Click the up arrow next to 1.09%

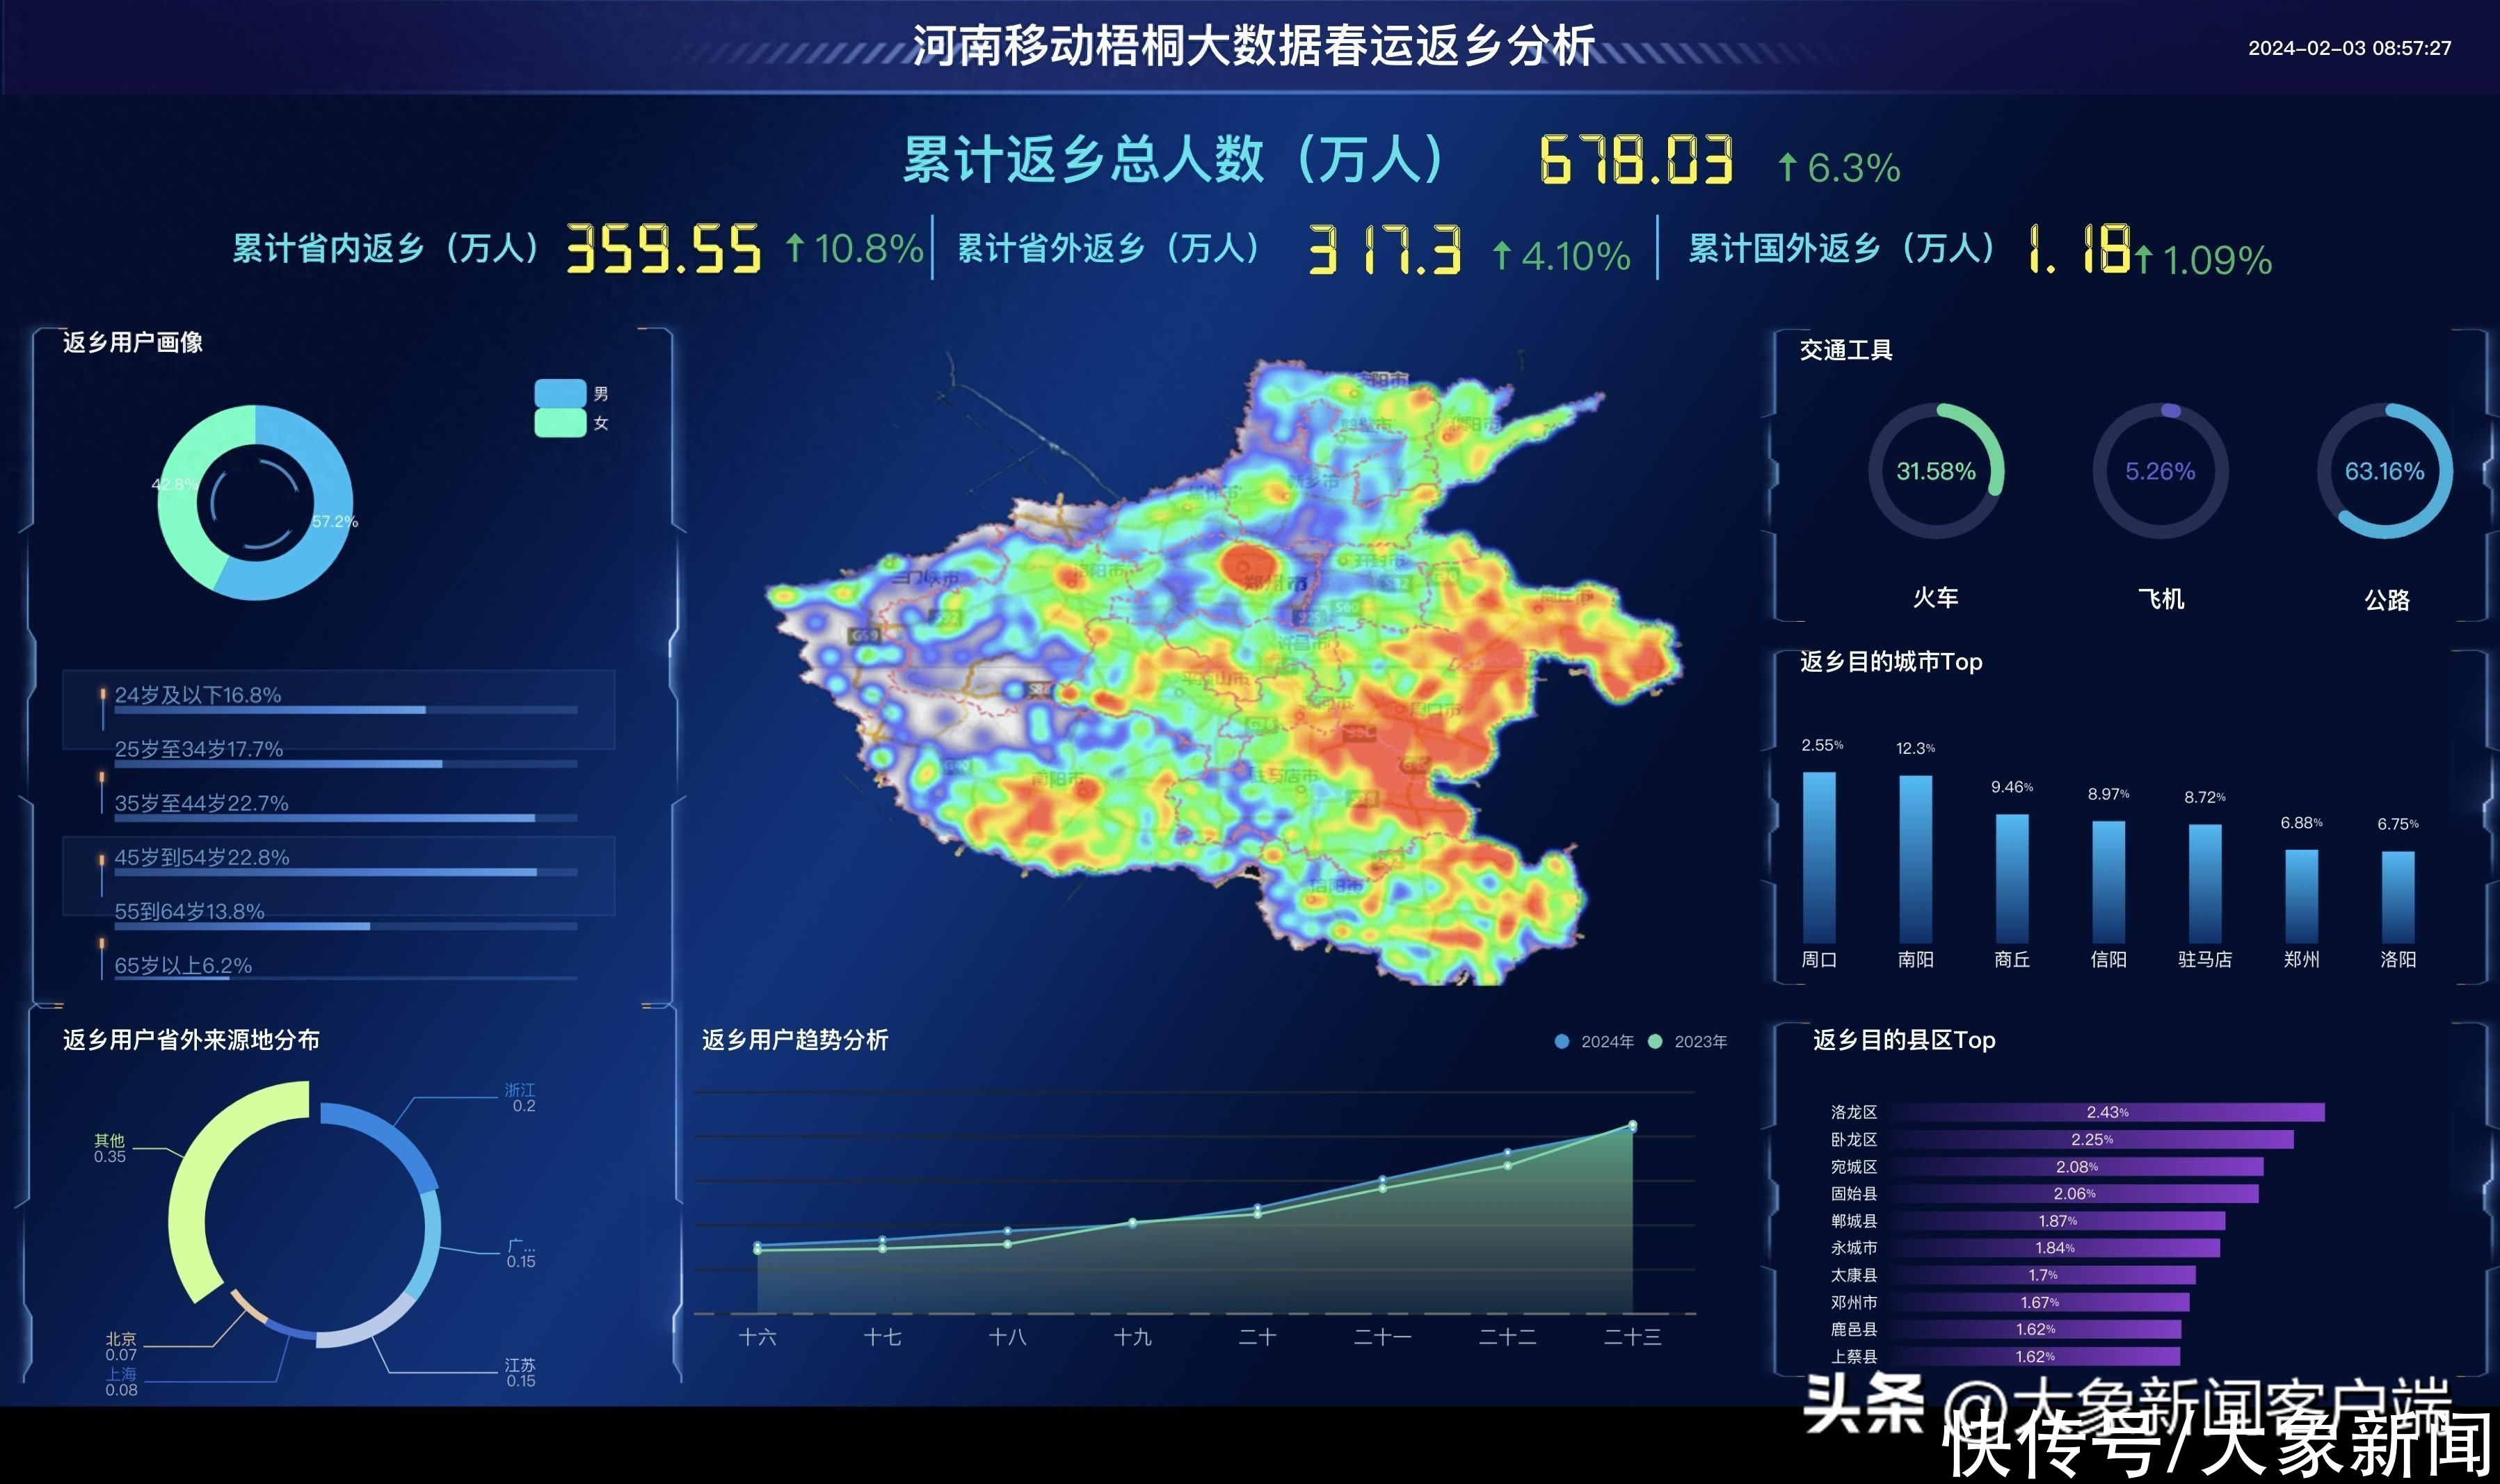[x=2144, y=259]
